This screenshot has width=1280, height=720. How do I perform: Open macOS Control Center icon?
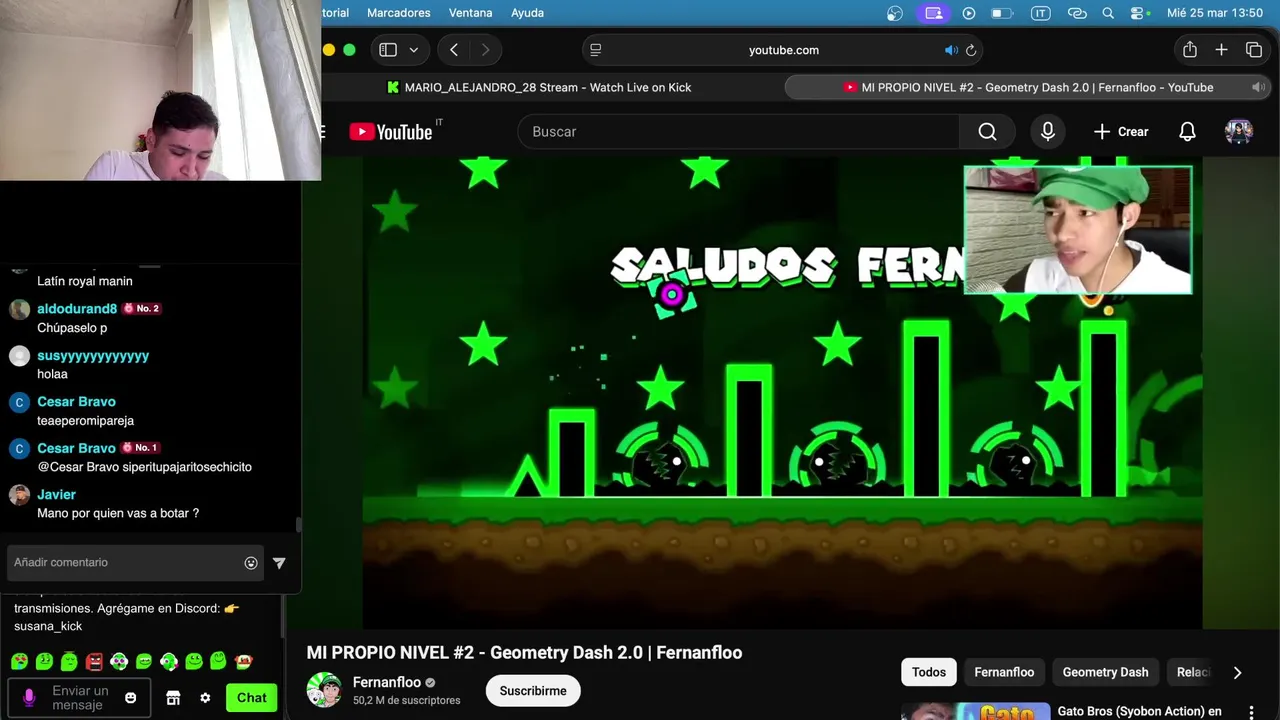(x=1138, y=13)
